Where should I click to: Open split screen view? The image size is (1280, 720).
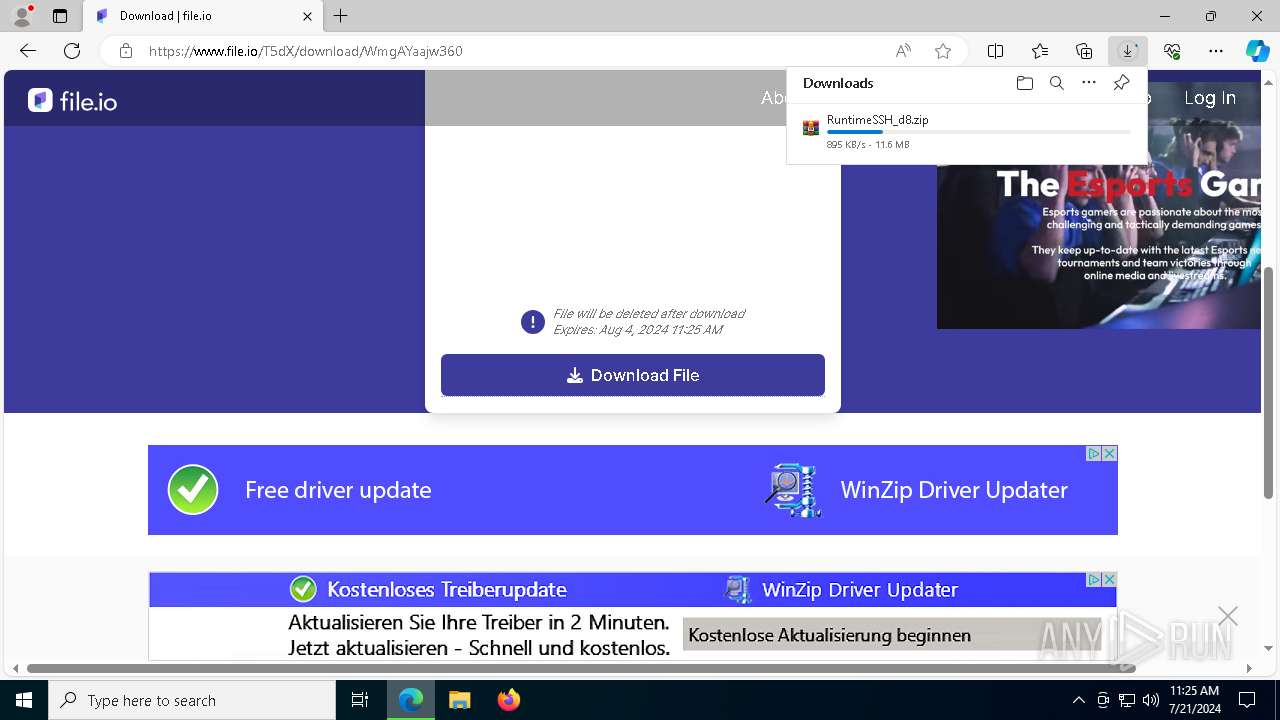[x=996, y=51]
